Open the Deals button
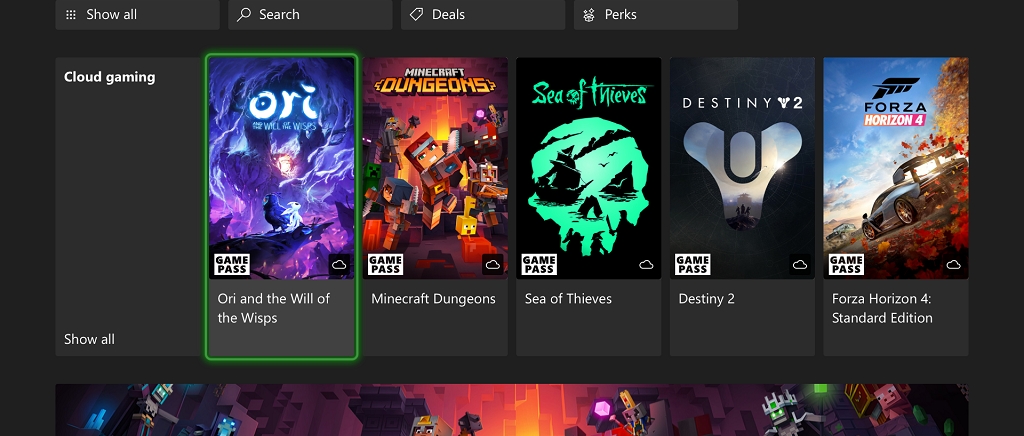Image resolution: width=1024 pixels, height=436 pixels. [483, 14]
